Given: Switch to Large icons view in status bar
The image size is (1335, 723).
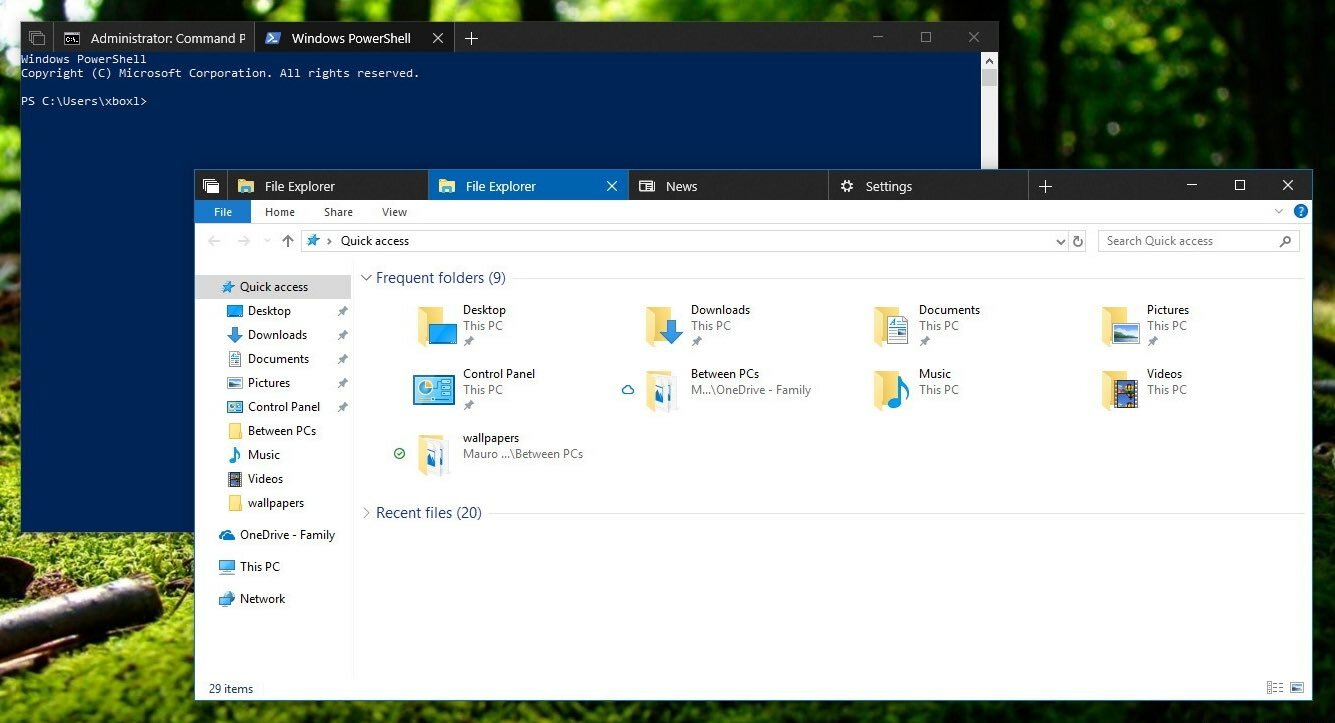Looking at the screenshot, I should 1297,688.
